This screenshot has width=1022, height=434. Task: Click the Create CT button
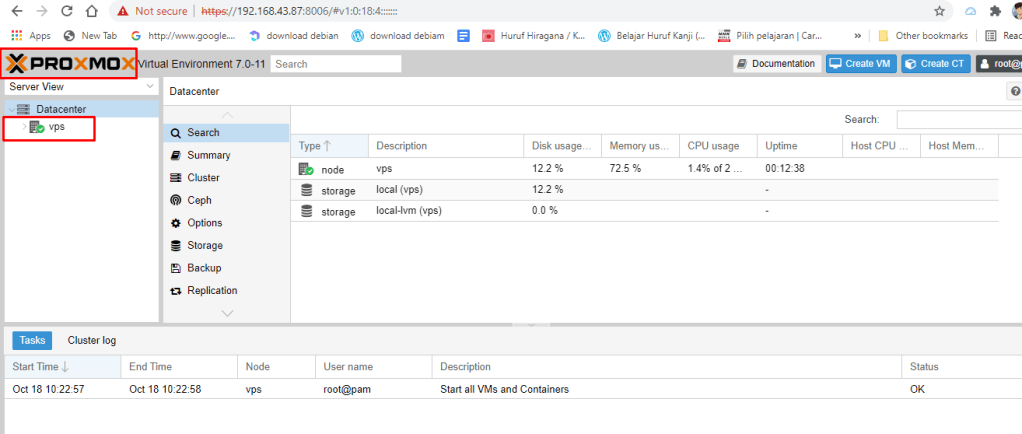(x=934, y=64)
